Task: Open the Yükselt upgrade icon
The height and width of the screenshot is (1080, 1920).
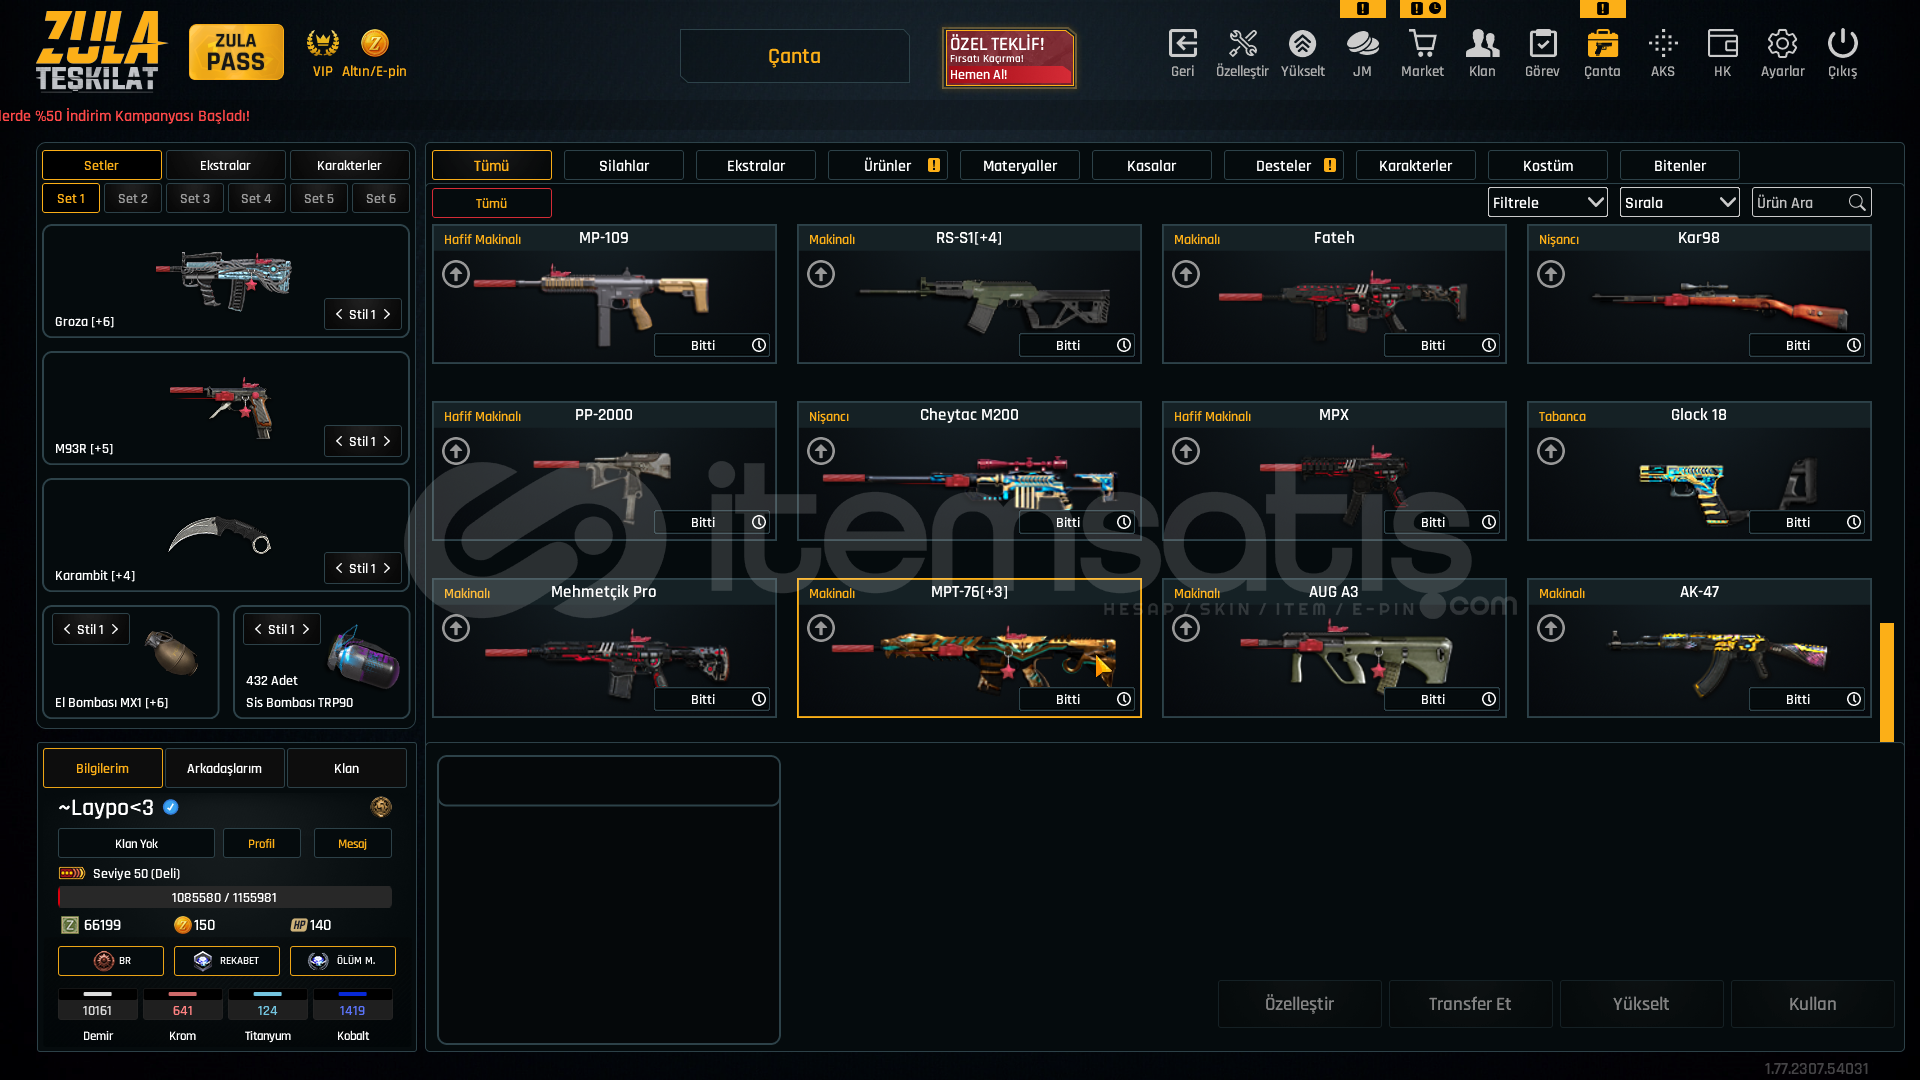Action: coord(1302,44)
